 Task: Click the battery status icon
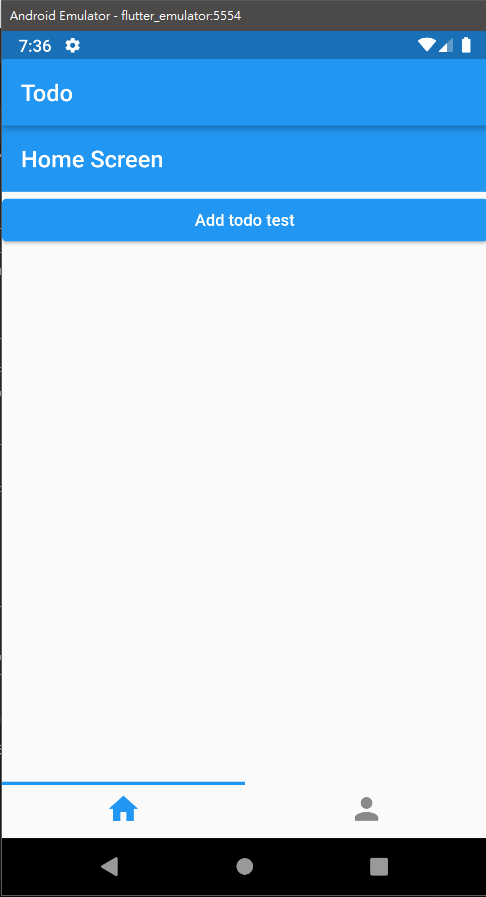[466, 45]
